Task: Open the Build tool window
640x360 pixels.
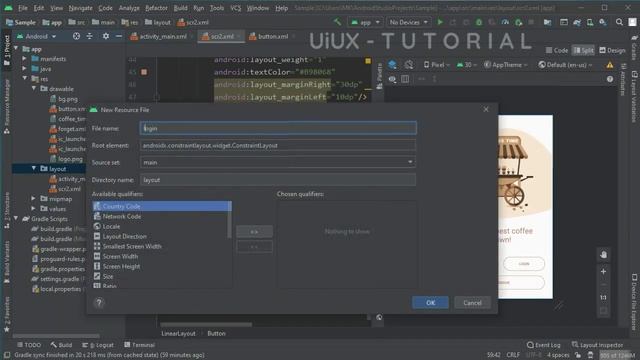Action: click(x=61, y=345)
